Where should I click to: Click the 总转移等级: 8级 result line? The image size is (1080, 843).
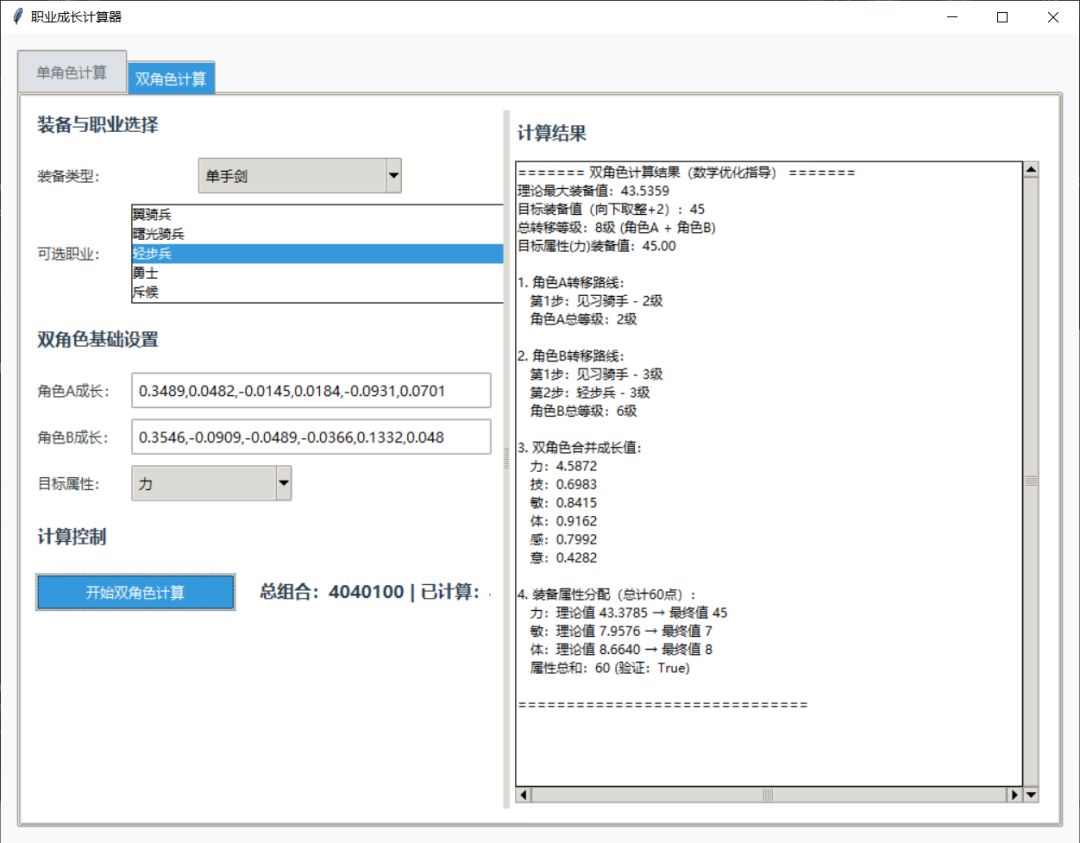click(x=616, y=227)
